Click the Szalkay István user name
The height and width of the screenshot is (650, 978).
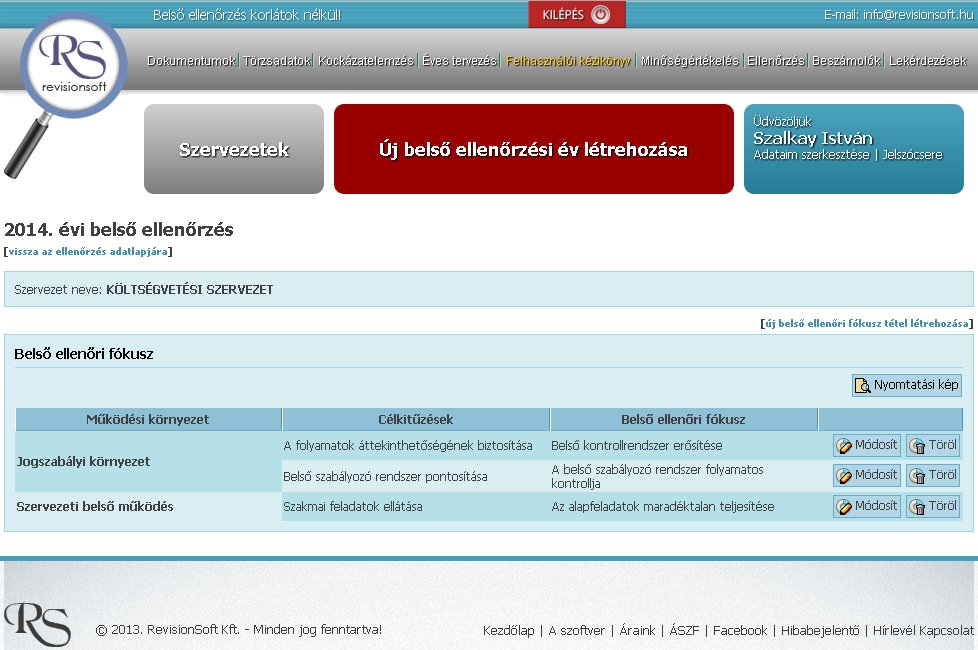click(812, 138)
